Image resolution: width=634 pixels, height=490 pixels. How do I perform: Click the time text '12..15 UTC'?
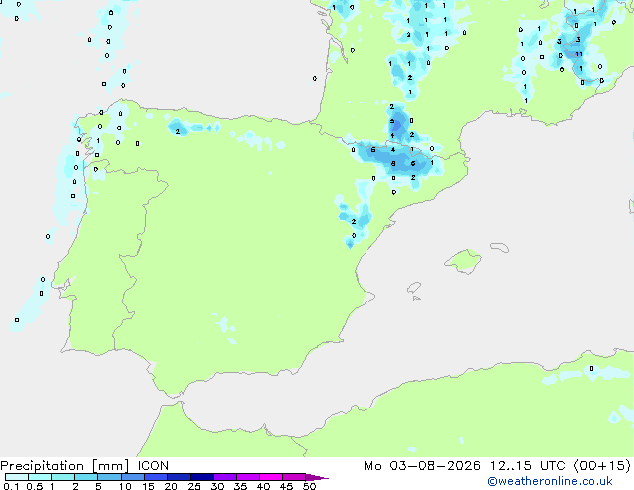coord(527,466)
